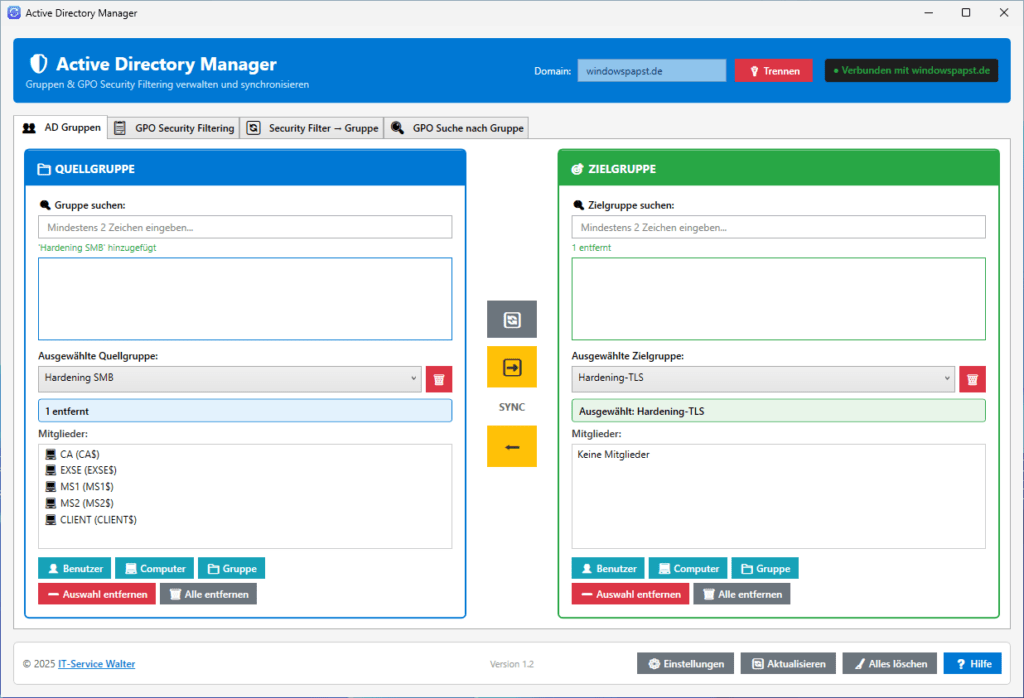Click the dark swap icon between the panels
Image resolution: width=1024 pixels, height=698 pixels.
(512, 319)
